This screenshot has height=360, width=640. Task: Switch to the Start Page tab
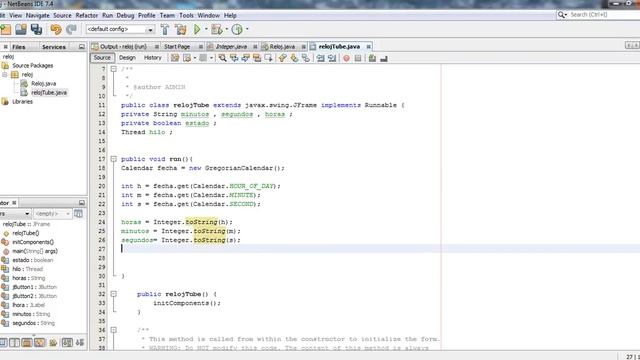[177, 47]
